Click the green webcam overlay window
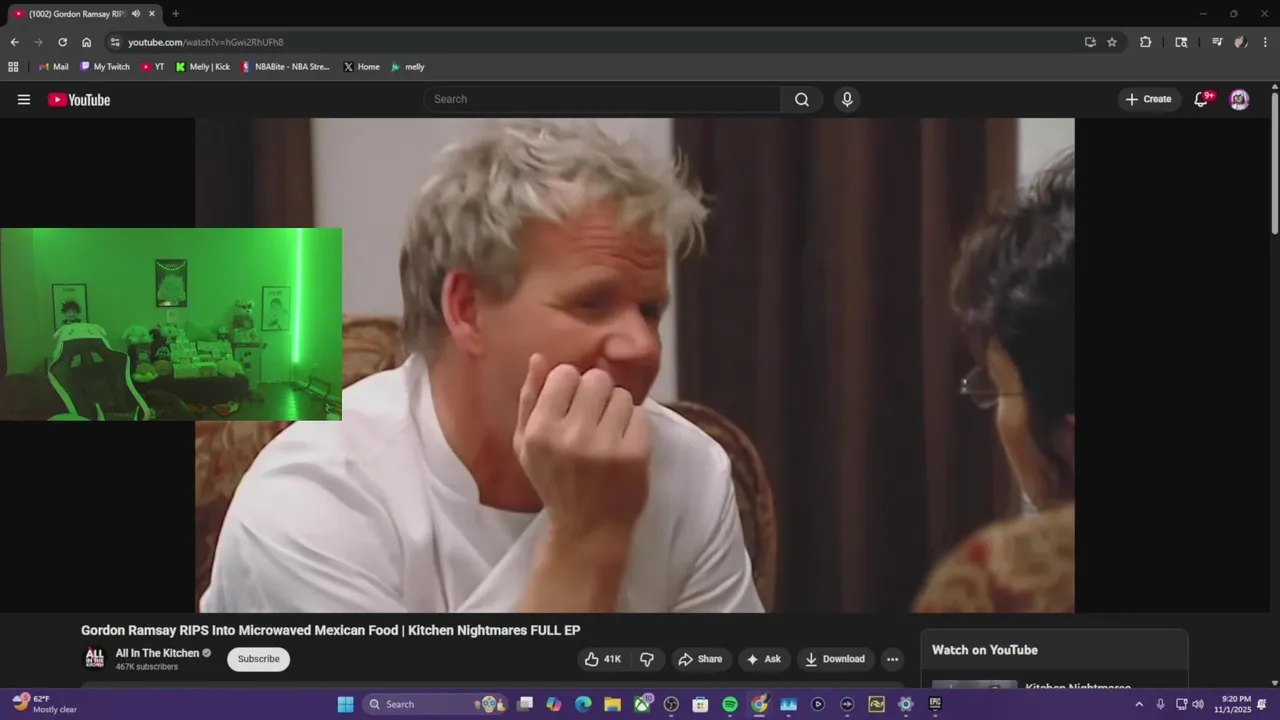 coord(171,324)
